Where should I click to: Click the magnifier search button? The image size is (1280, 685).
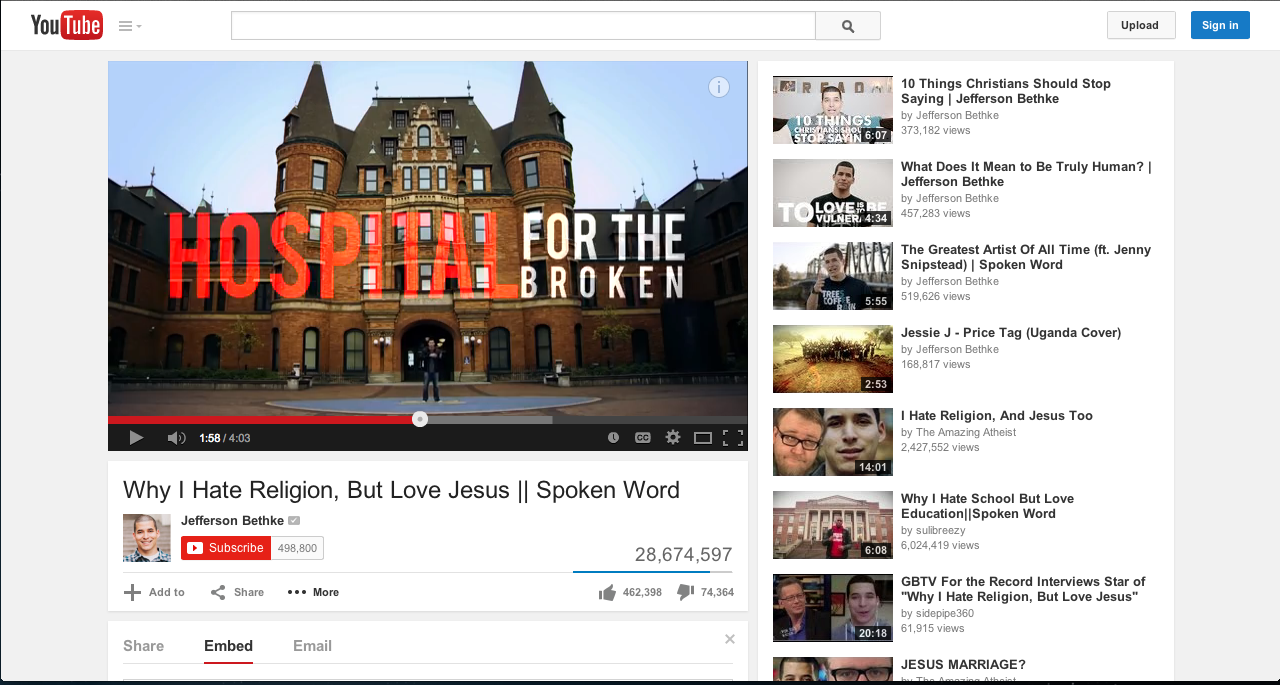(848, 26)
